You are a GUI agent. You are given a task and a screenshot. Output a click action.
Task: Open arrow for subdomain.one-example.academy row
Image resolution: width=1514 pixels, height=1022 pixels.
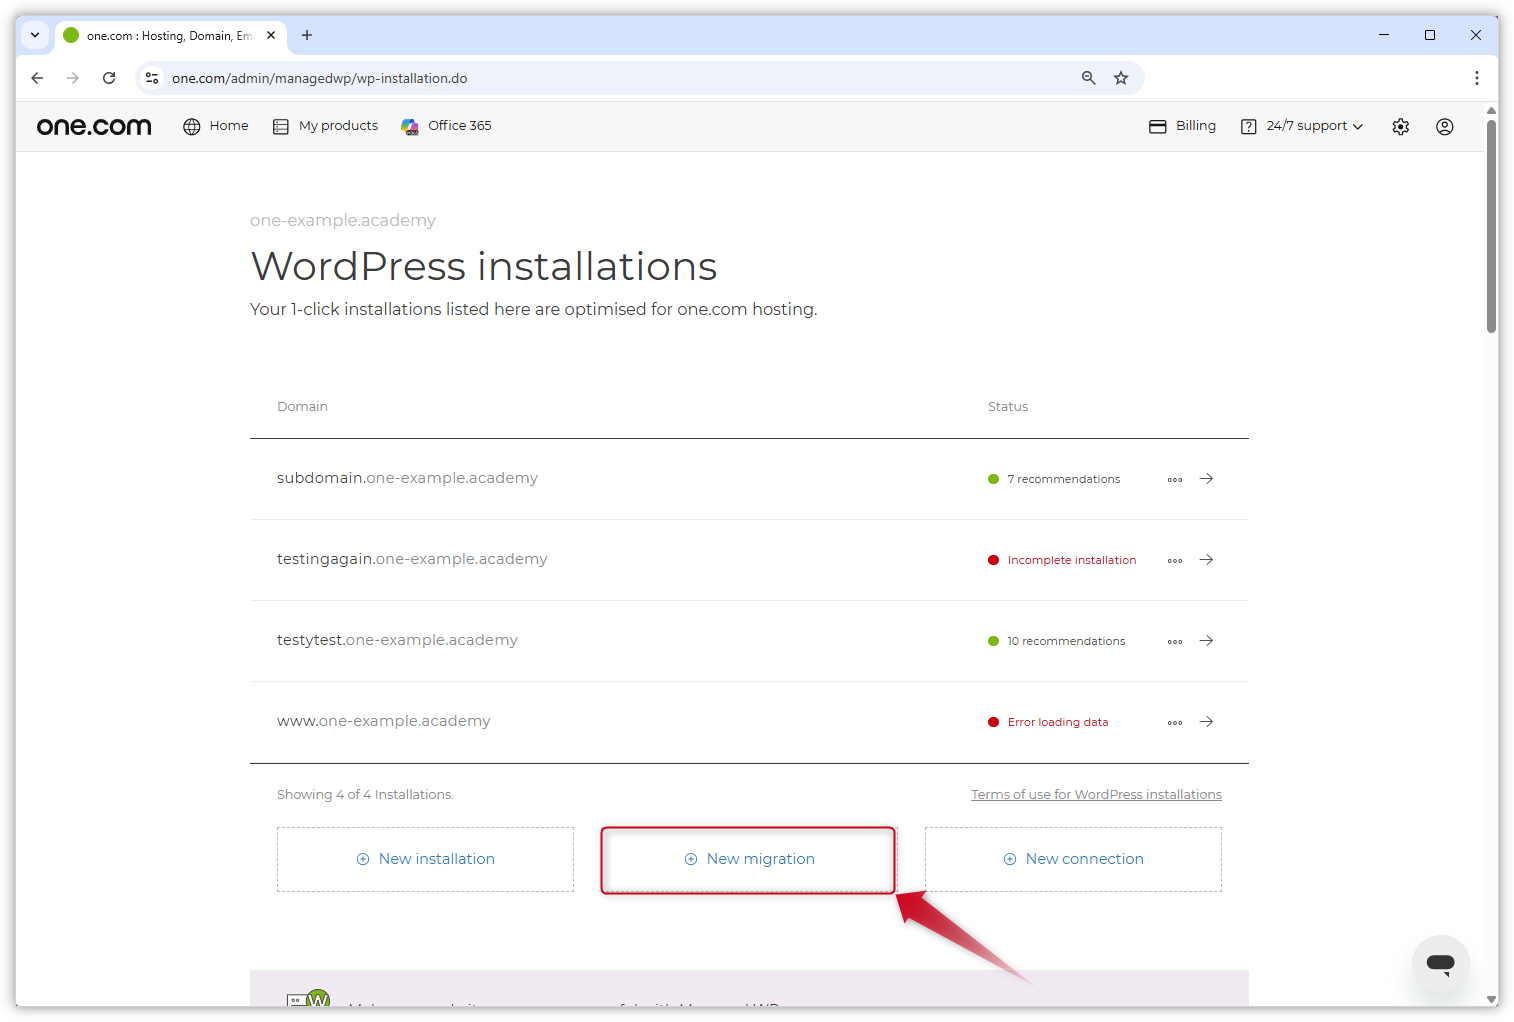(1206, 479)
